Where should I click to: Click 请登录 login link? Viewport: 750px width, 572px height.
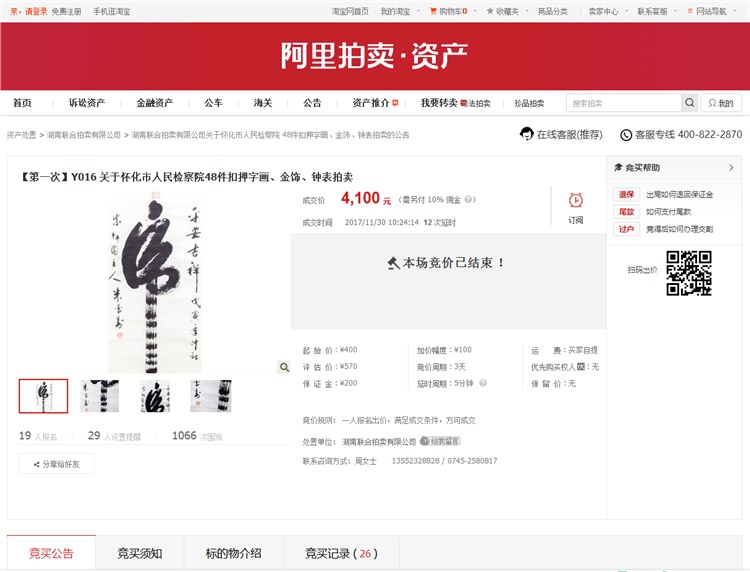36,11
